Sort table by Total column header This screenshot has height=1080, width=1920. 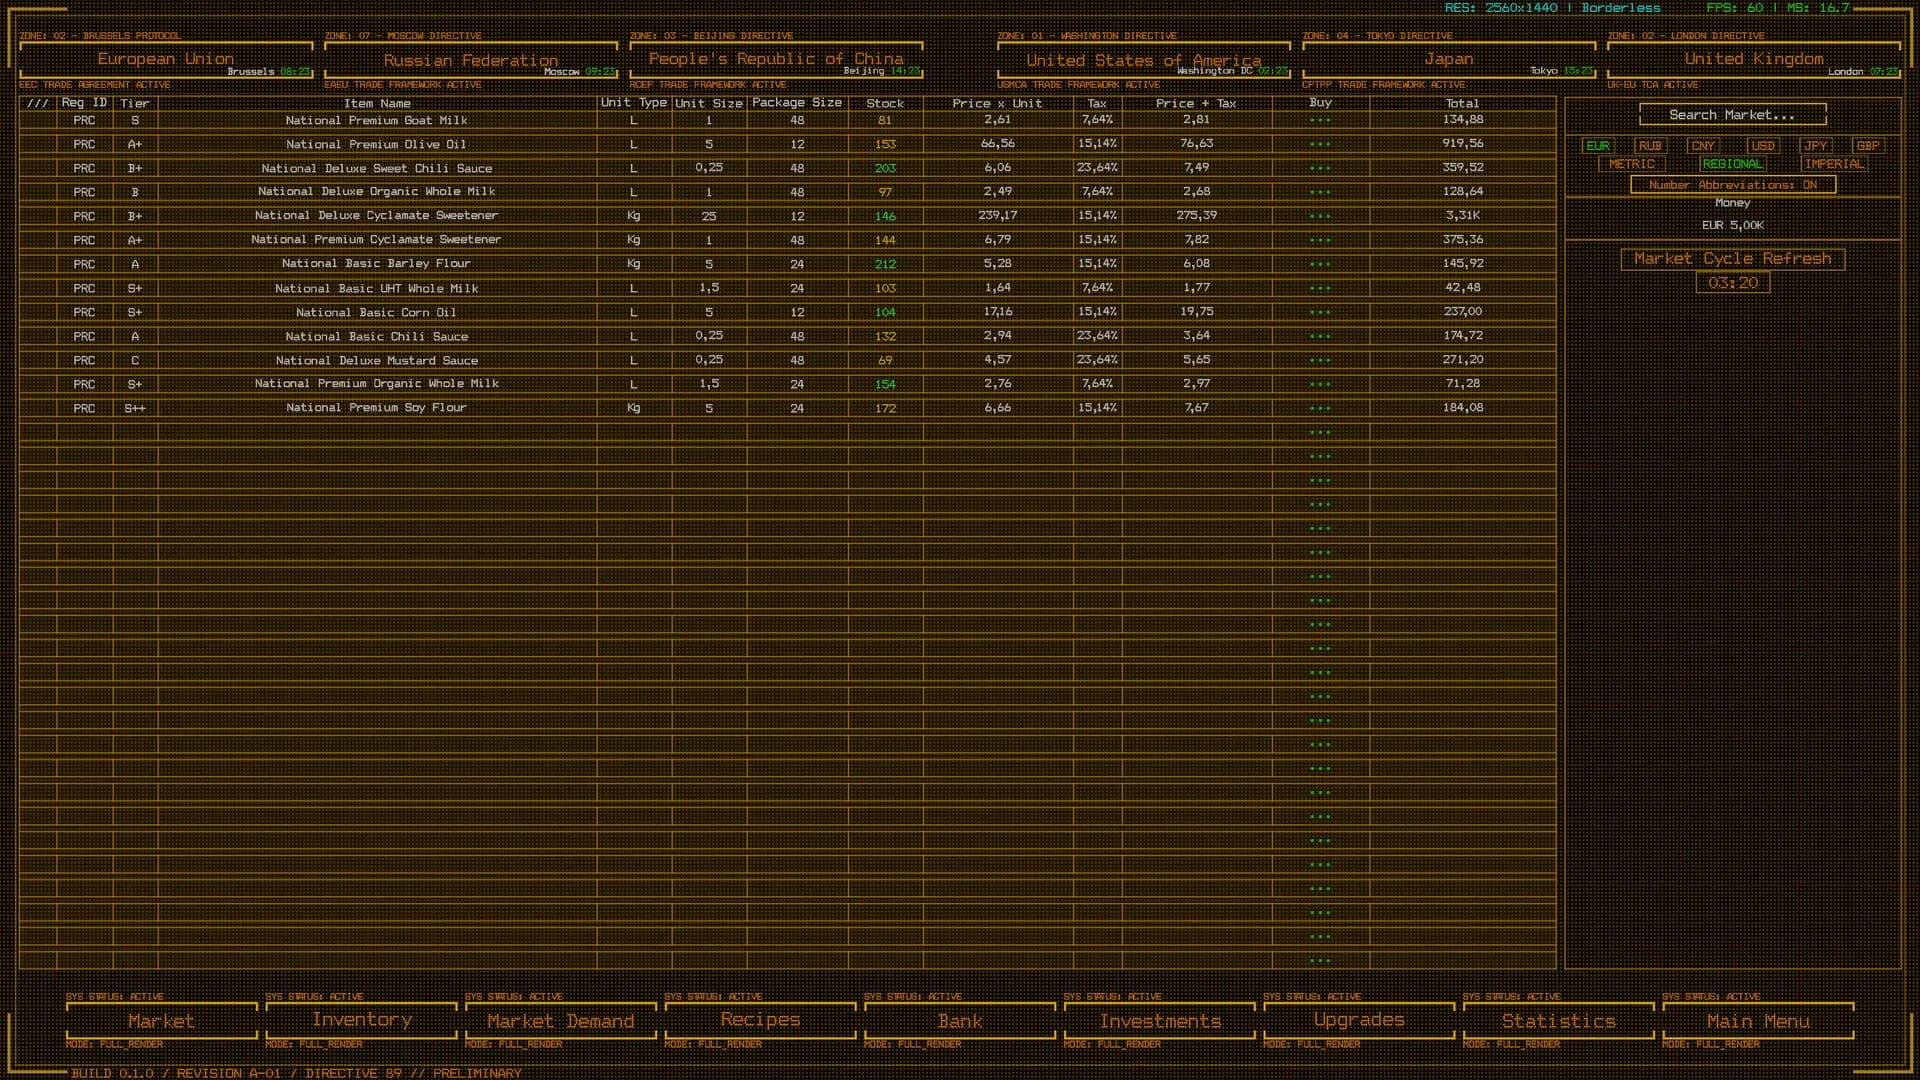click(x=1462, y=103)
